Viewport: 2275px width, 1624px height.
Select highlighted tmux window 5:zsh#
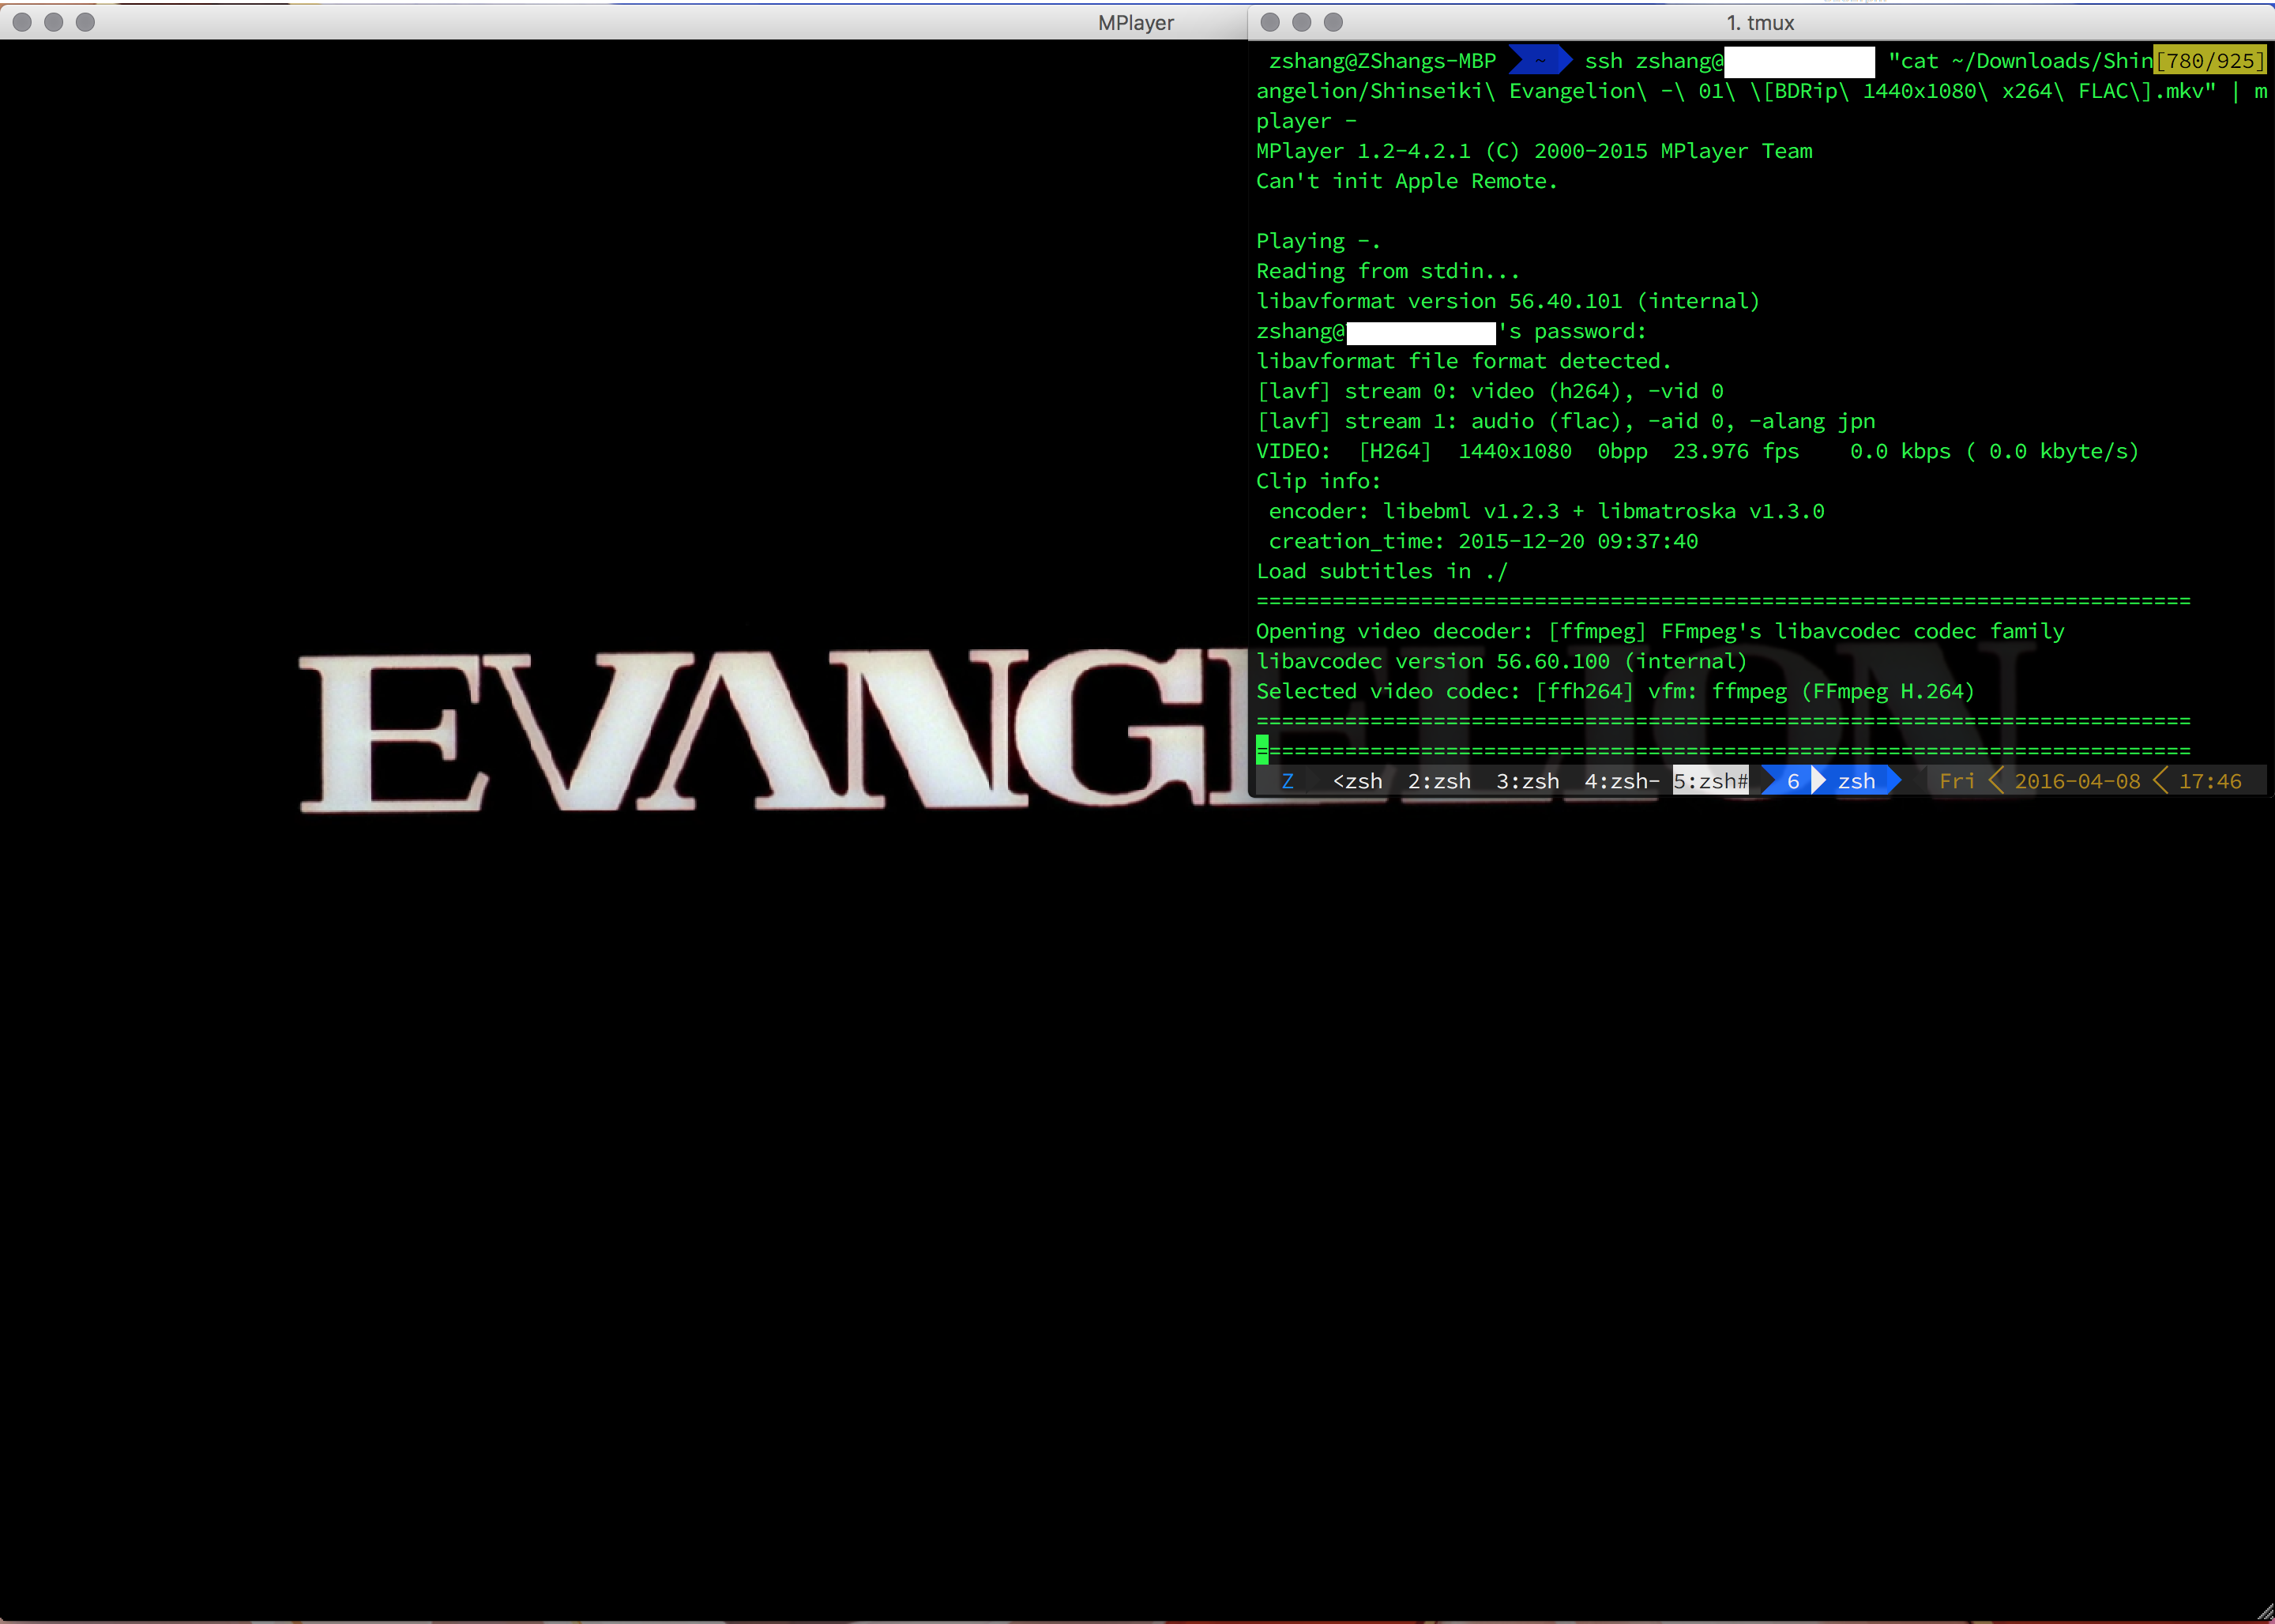[1710, 781]
